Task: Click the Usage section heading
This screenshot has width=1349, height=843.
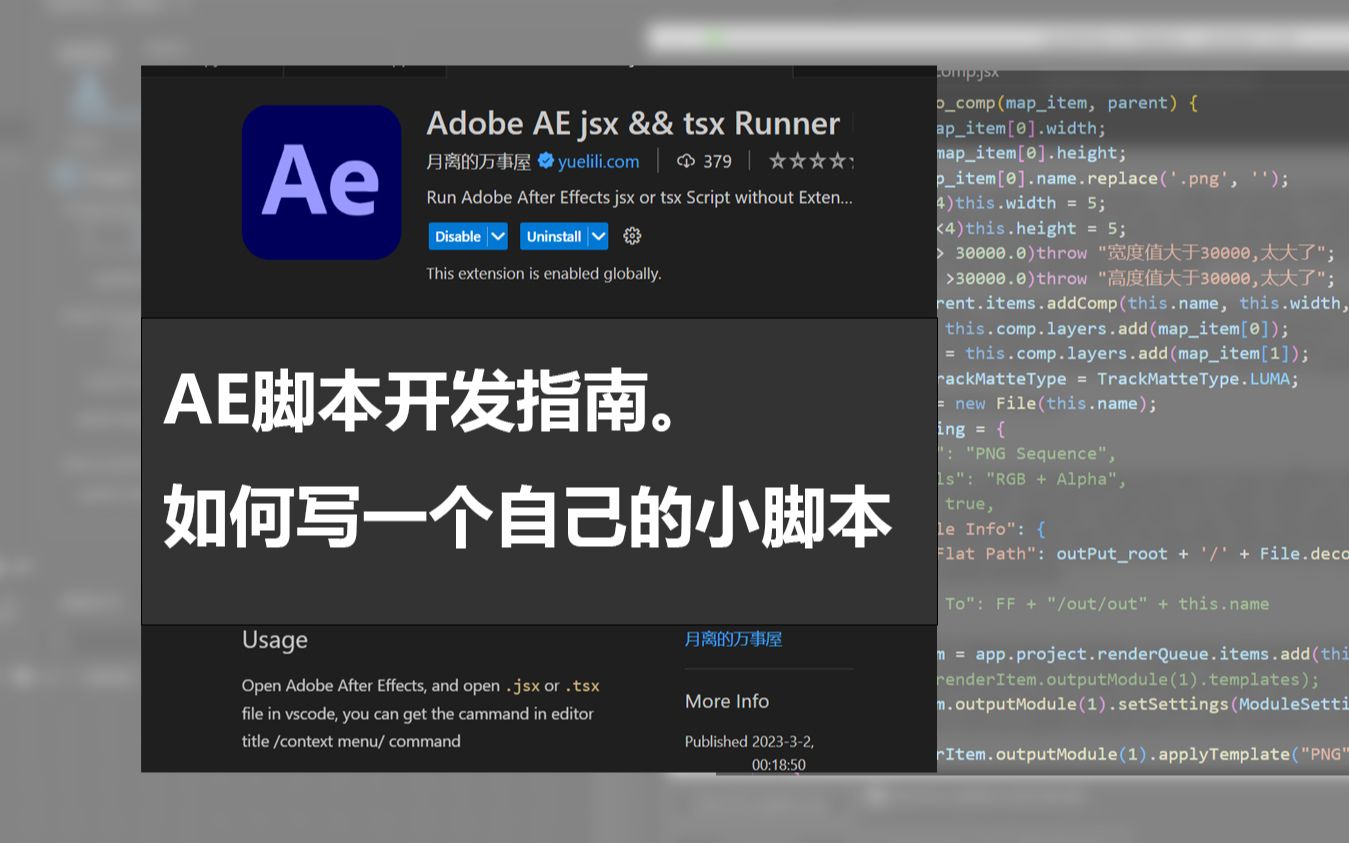Action: coord(274,640)
